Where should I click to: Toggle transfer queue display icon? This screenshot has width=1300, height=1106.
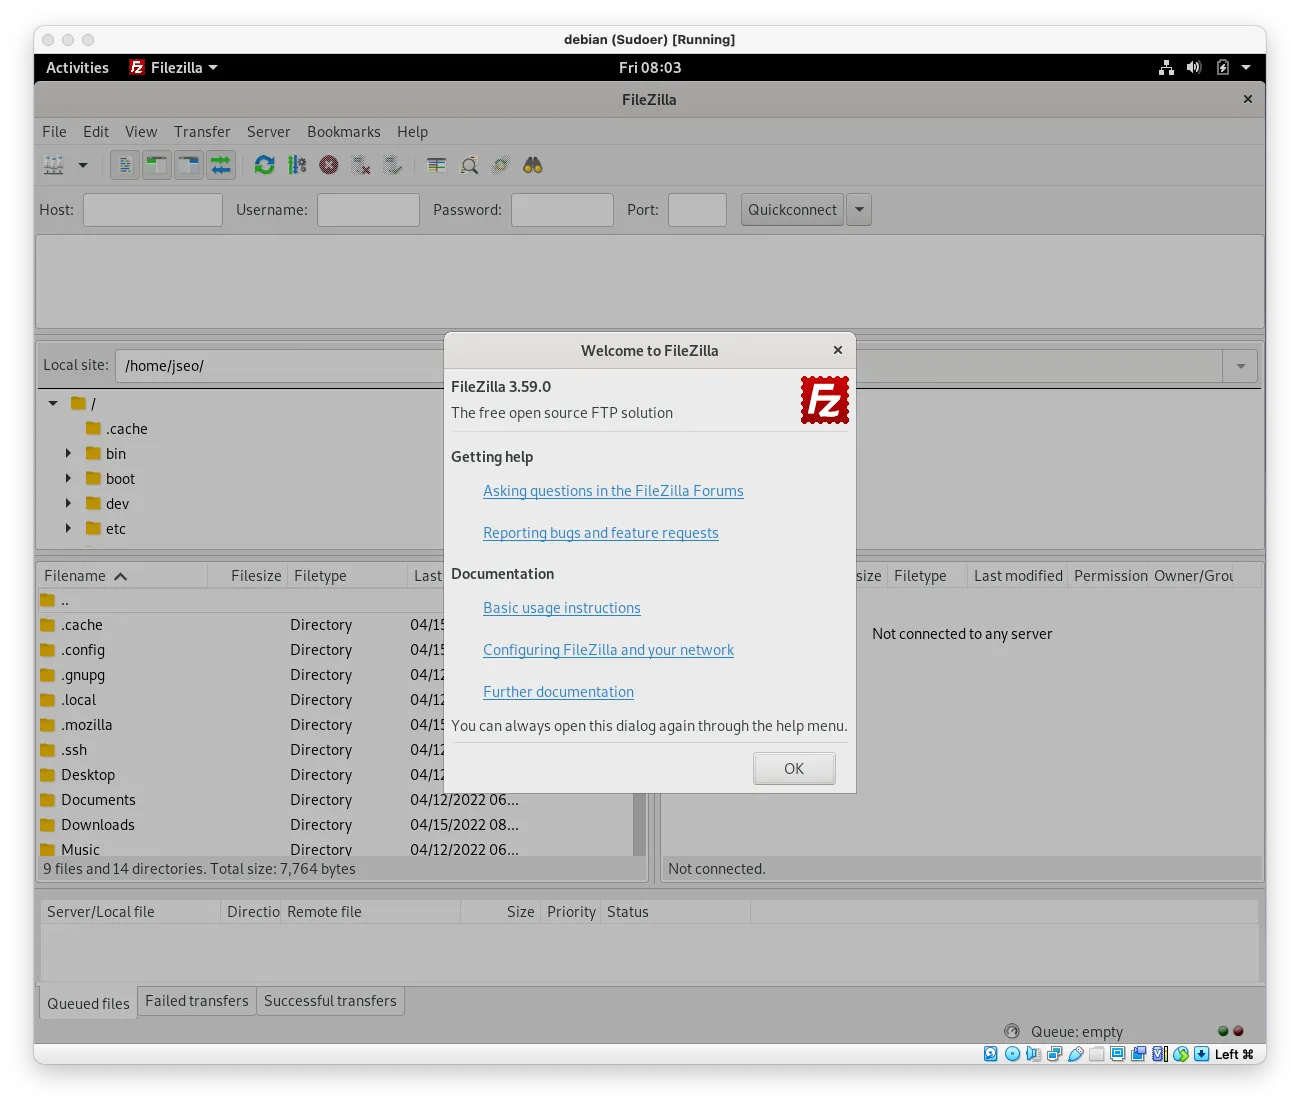221,165
